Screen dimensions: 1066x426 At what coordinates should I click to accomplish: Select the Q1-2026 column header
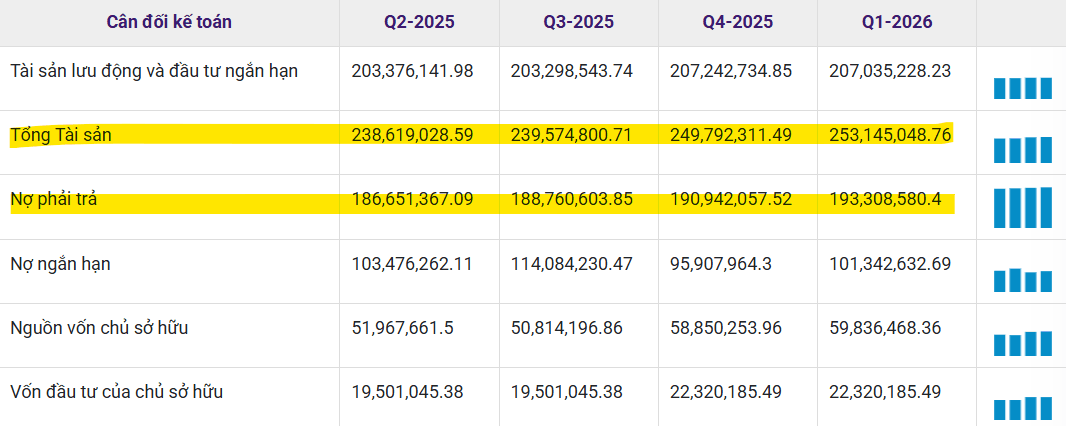click(x=897, y=22)
